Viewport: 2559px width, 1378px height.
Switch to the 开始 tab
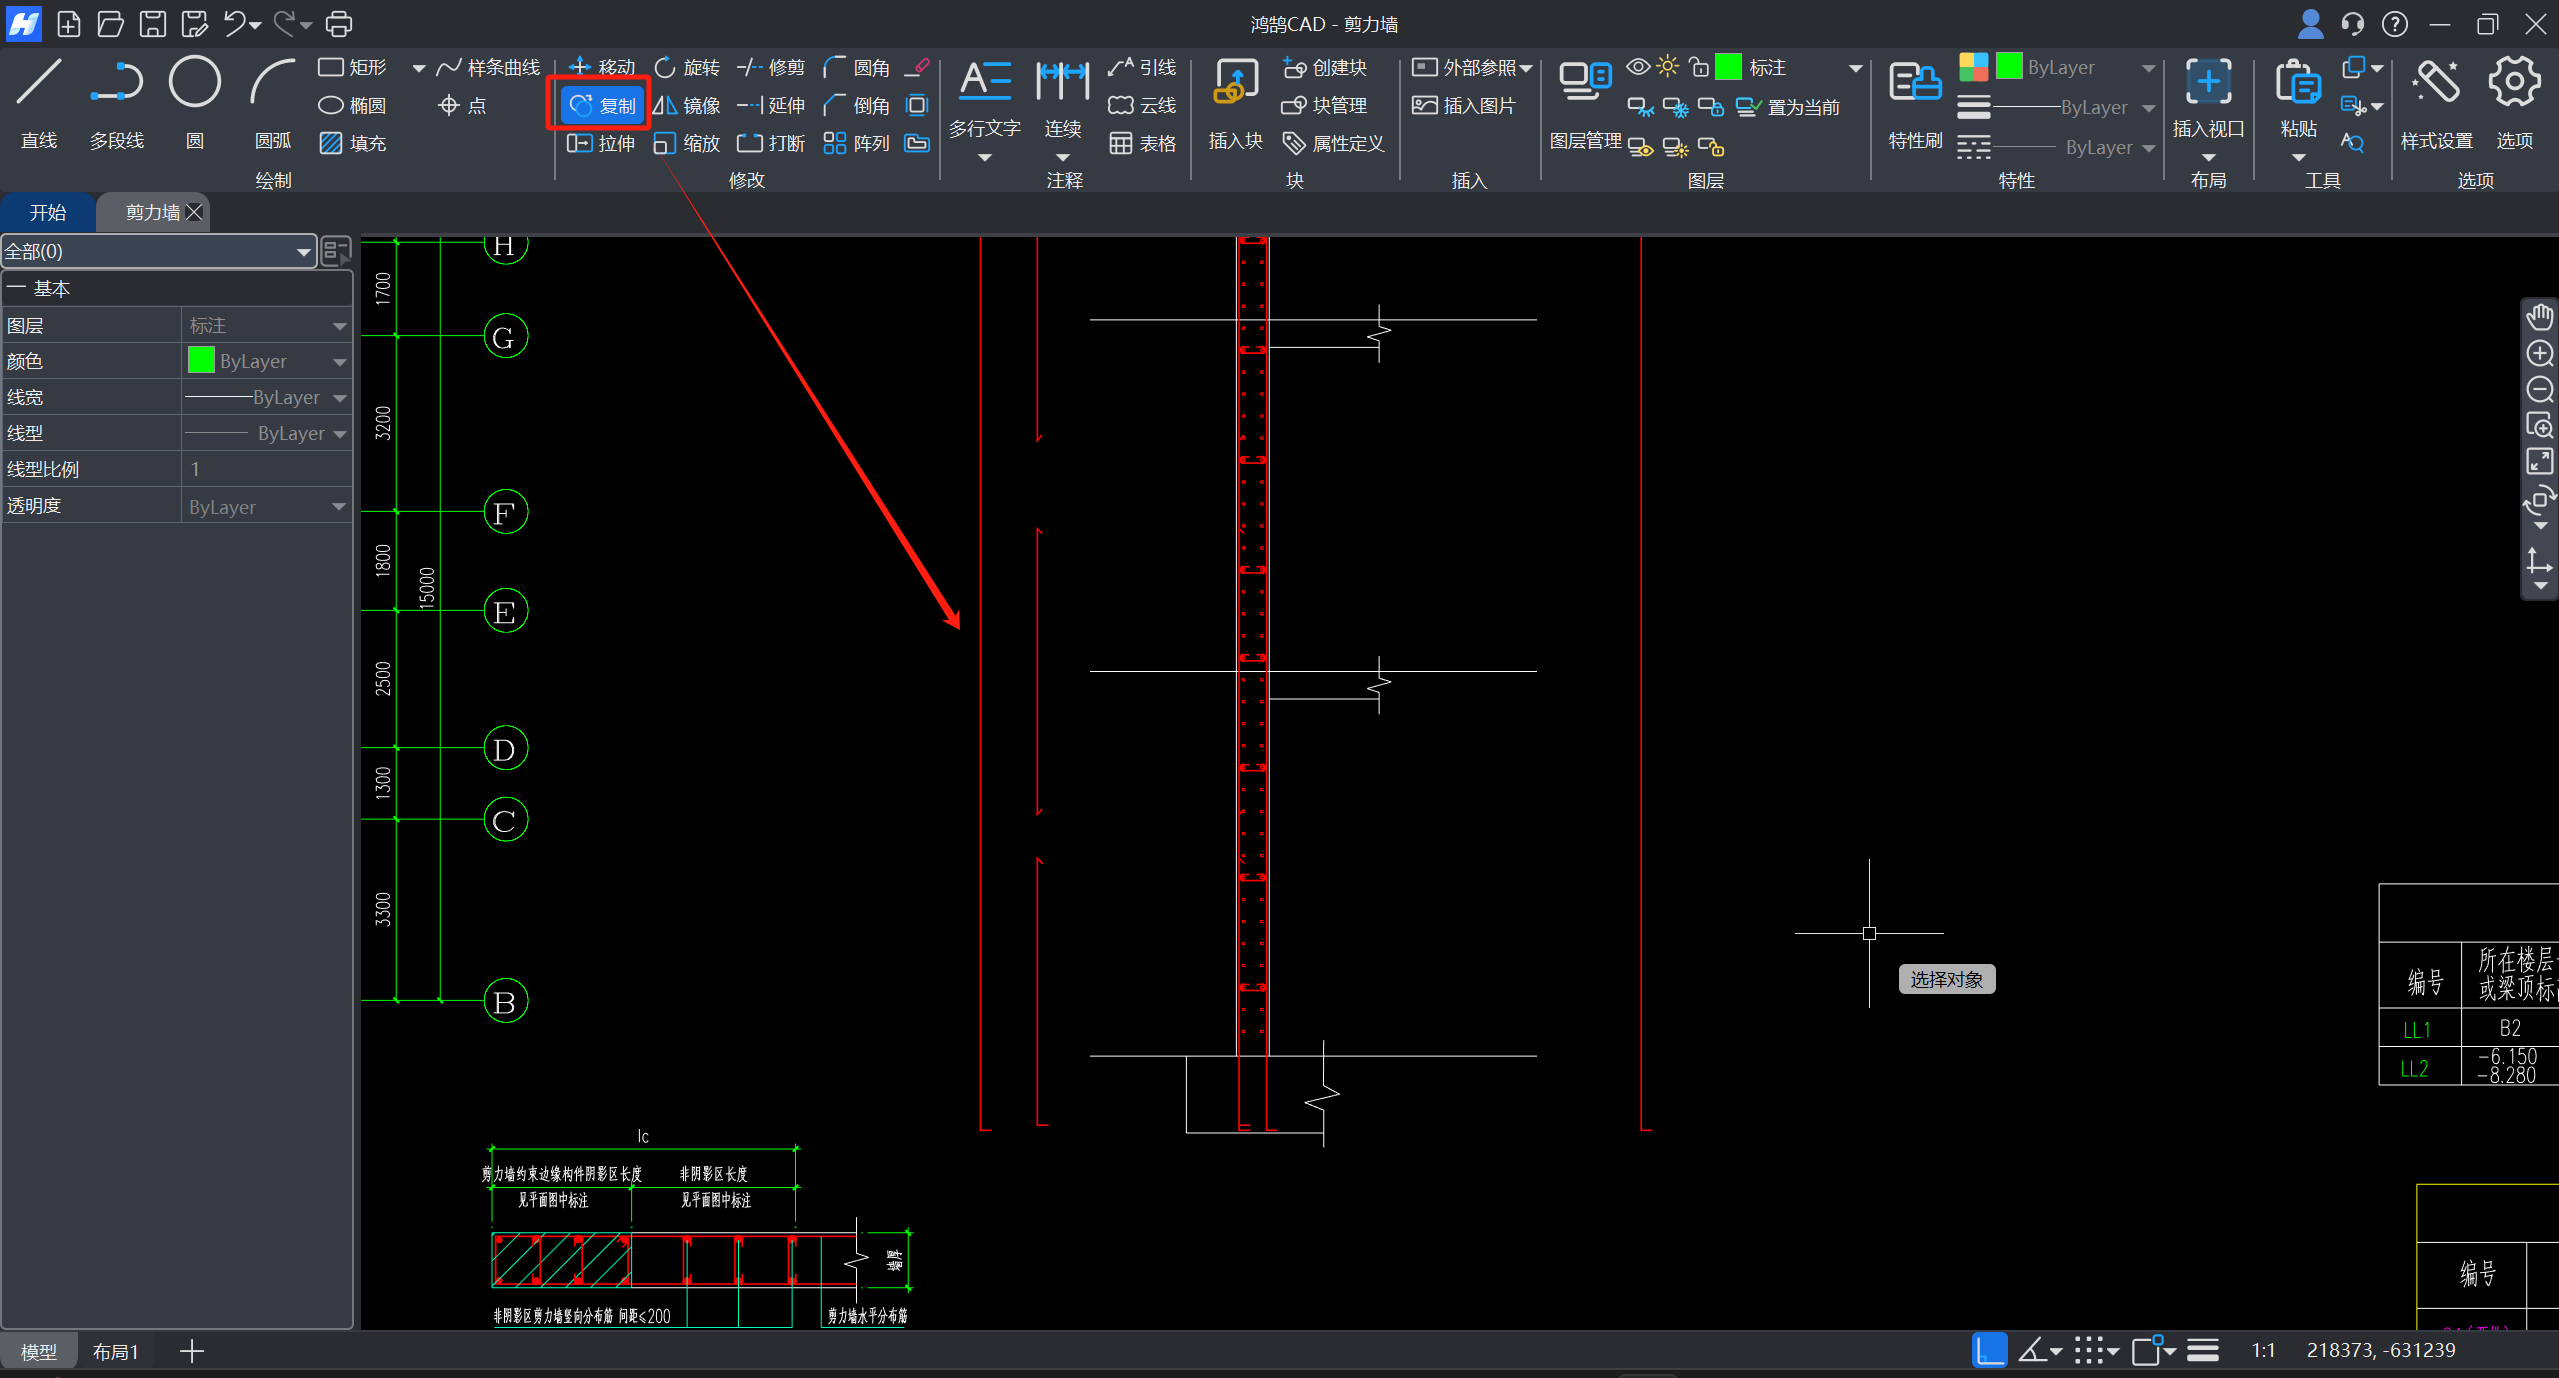click(47, 212)
